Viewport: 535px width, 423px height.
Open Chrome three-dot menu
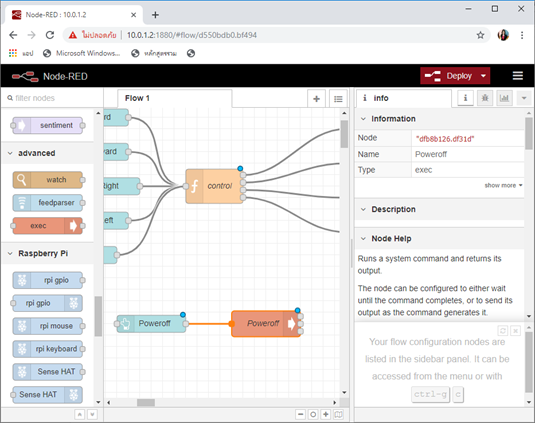click(x=522, y=35)
